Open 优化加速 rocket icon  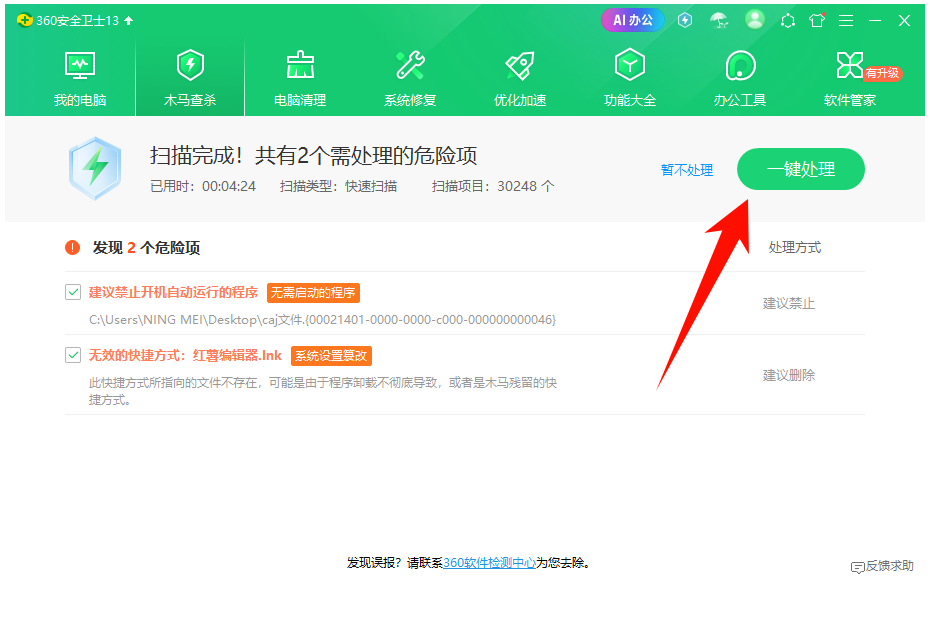pos(520,66)
